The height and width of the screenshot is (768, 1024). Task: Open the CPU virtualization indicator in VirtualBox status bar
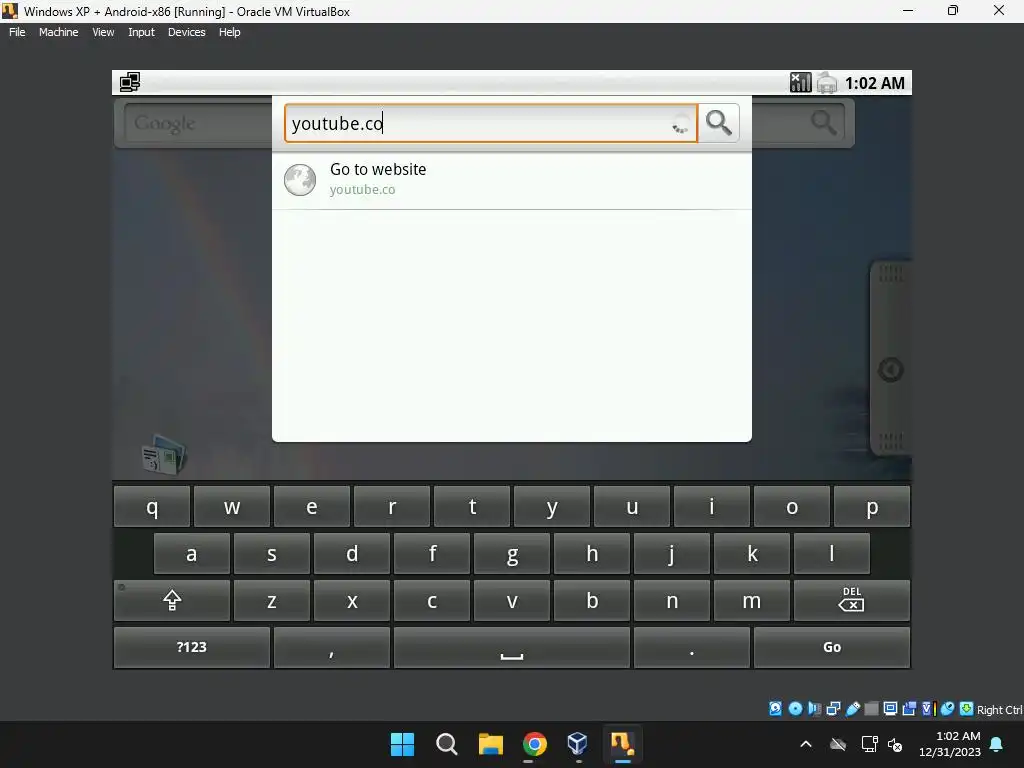928,709
